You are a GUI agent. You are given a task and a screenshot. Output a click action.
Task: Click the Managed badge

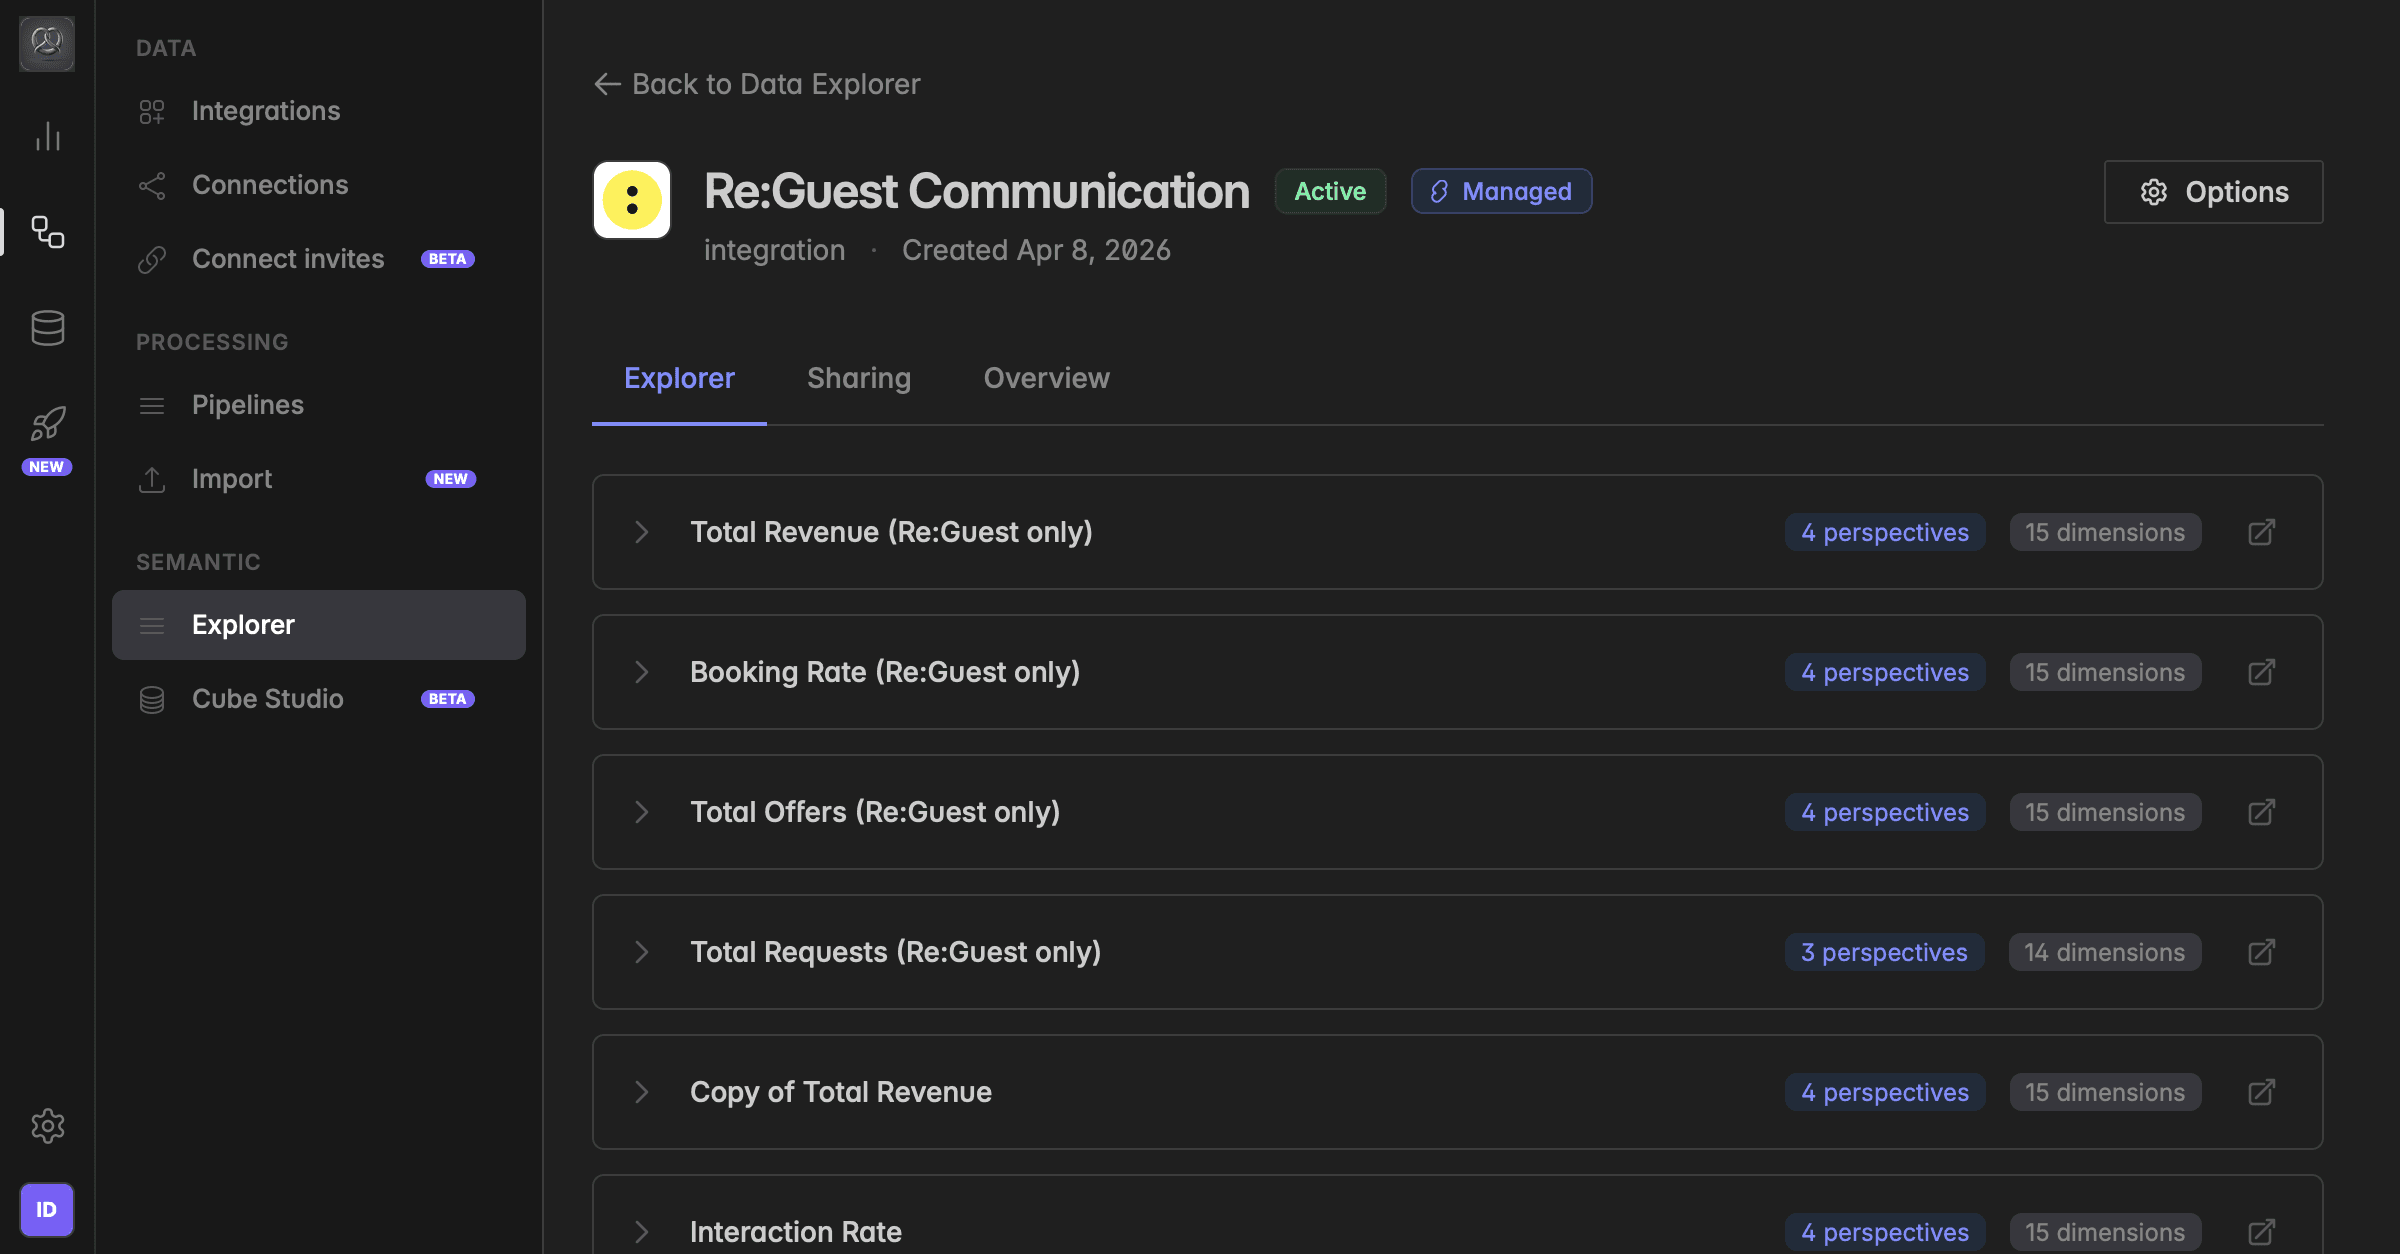[1501, 191]
